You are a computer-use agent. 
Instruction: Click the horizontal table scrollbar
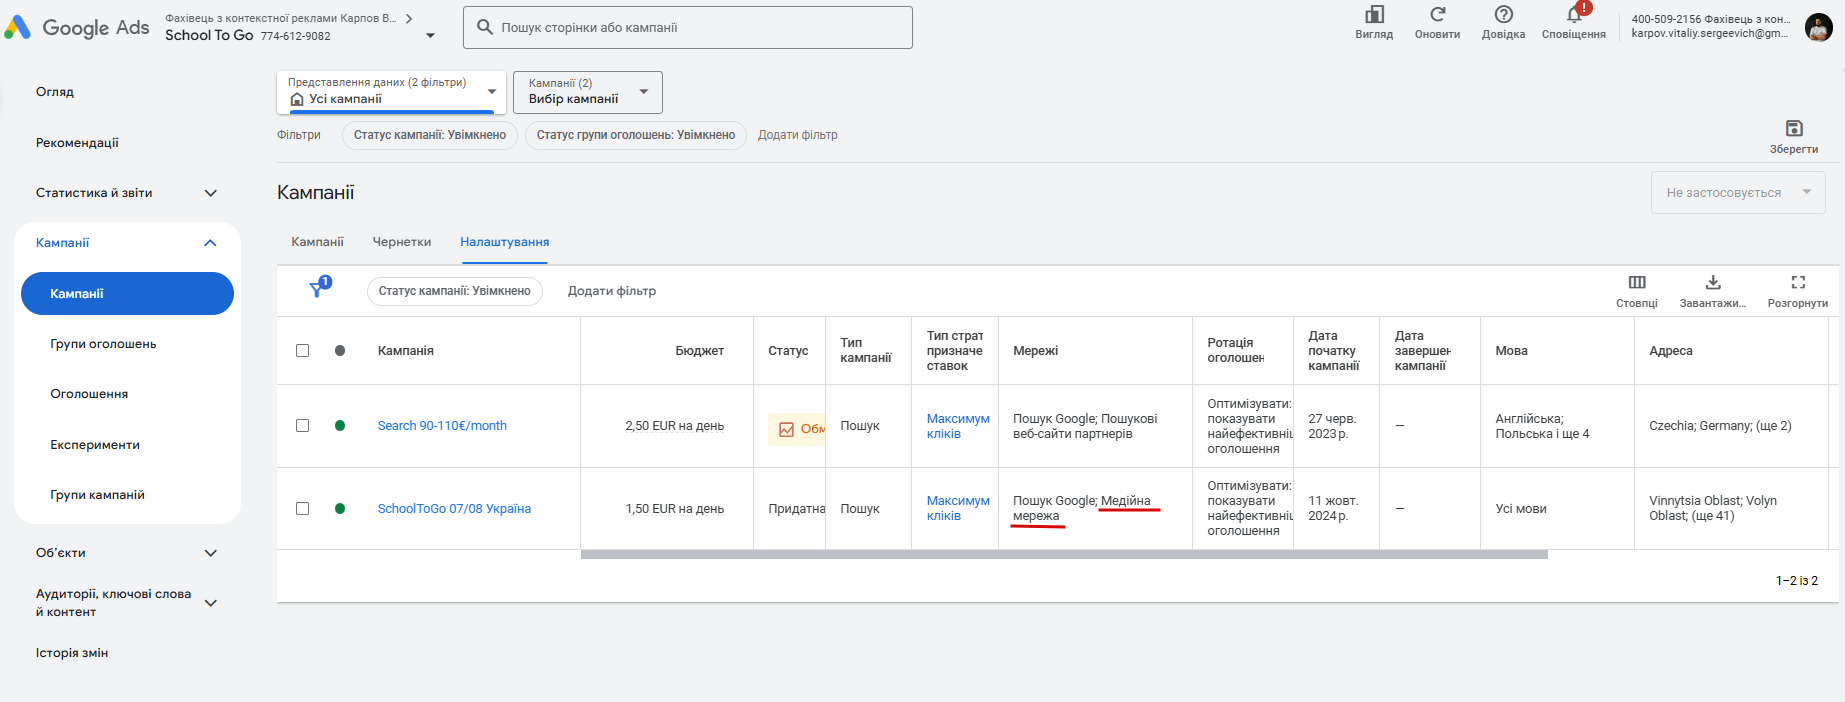click(1064, 554)
